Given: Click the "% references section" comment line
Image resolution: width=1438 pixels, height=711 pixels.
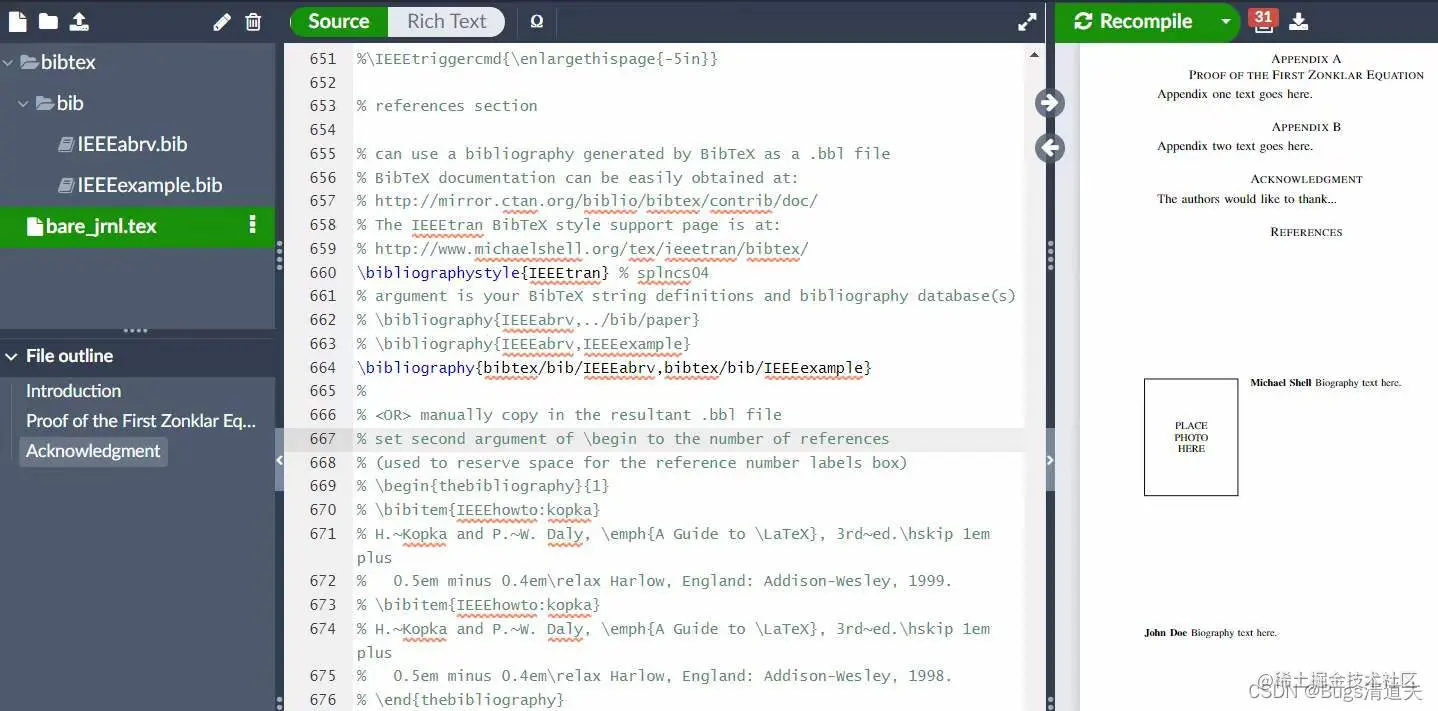Looking at the screenshot, I should [x=447, y=106].
